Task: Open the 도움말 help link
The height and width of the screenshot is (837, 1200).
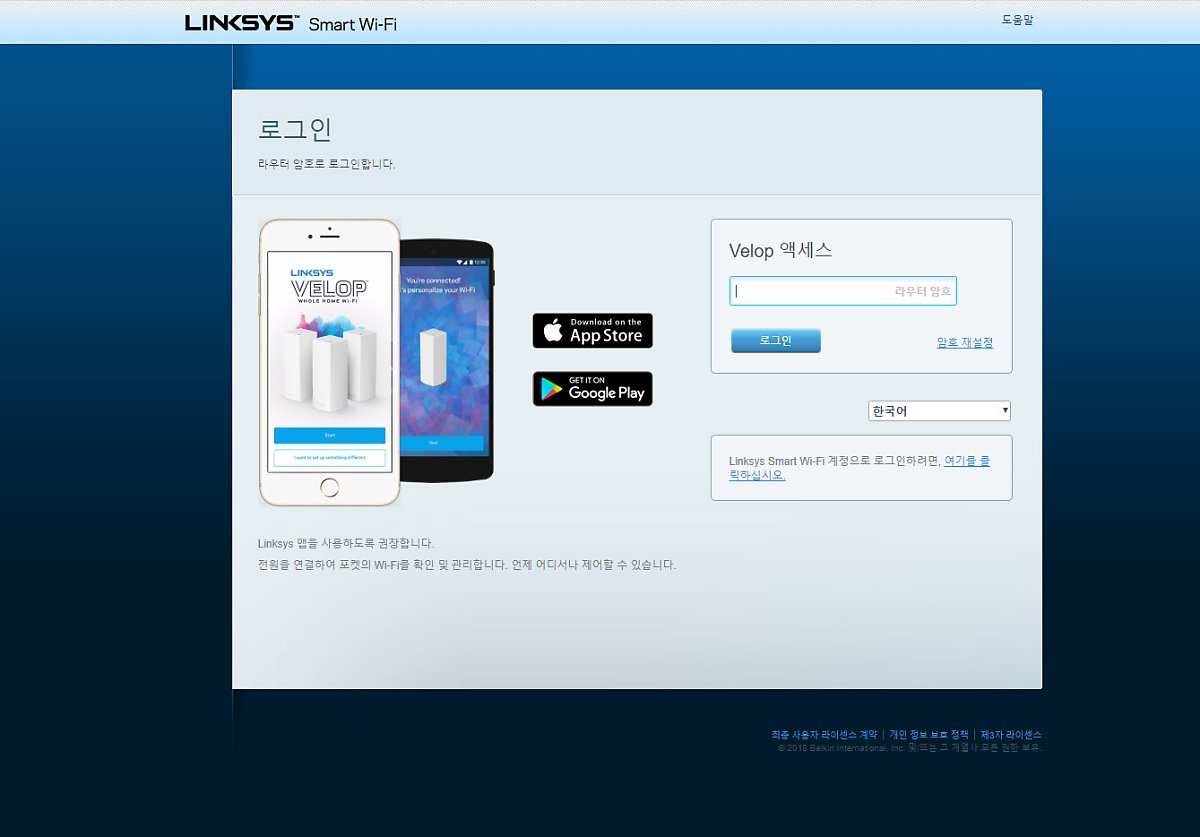Action: [x=1017, y=20]
